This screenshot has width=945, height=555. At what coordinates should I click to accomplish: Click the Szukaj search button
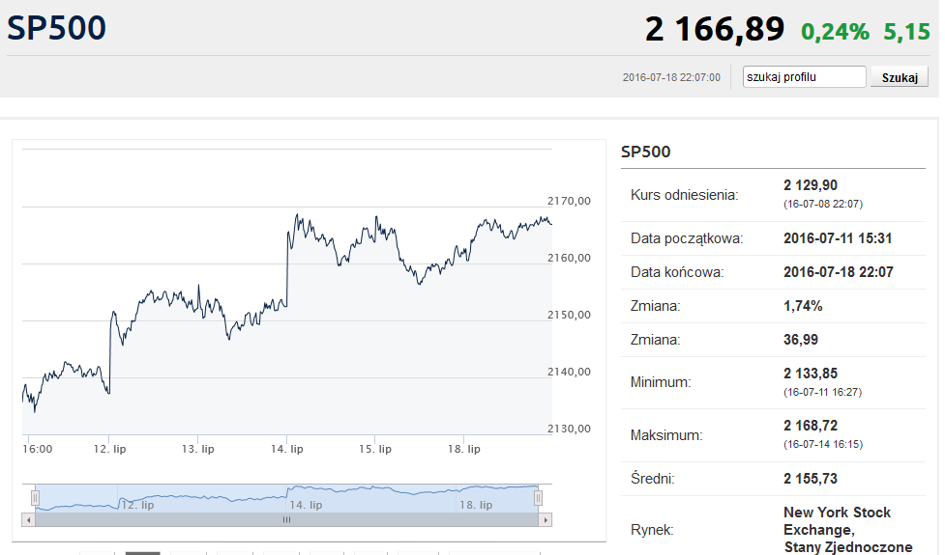(899, 77)
